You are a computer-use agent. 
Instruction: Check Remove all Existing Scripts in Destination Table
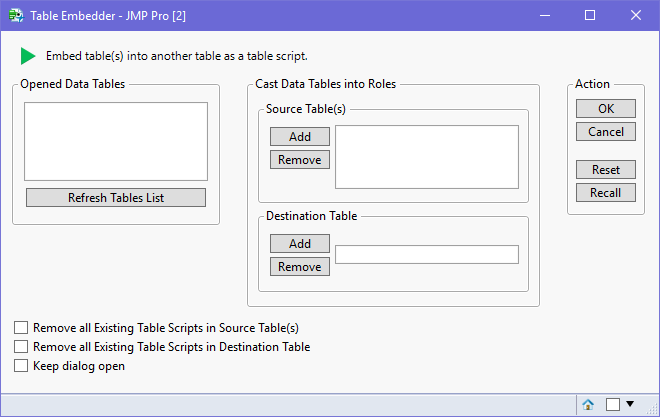(x=22, y=347)
